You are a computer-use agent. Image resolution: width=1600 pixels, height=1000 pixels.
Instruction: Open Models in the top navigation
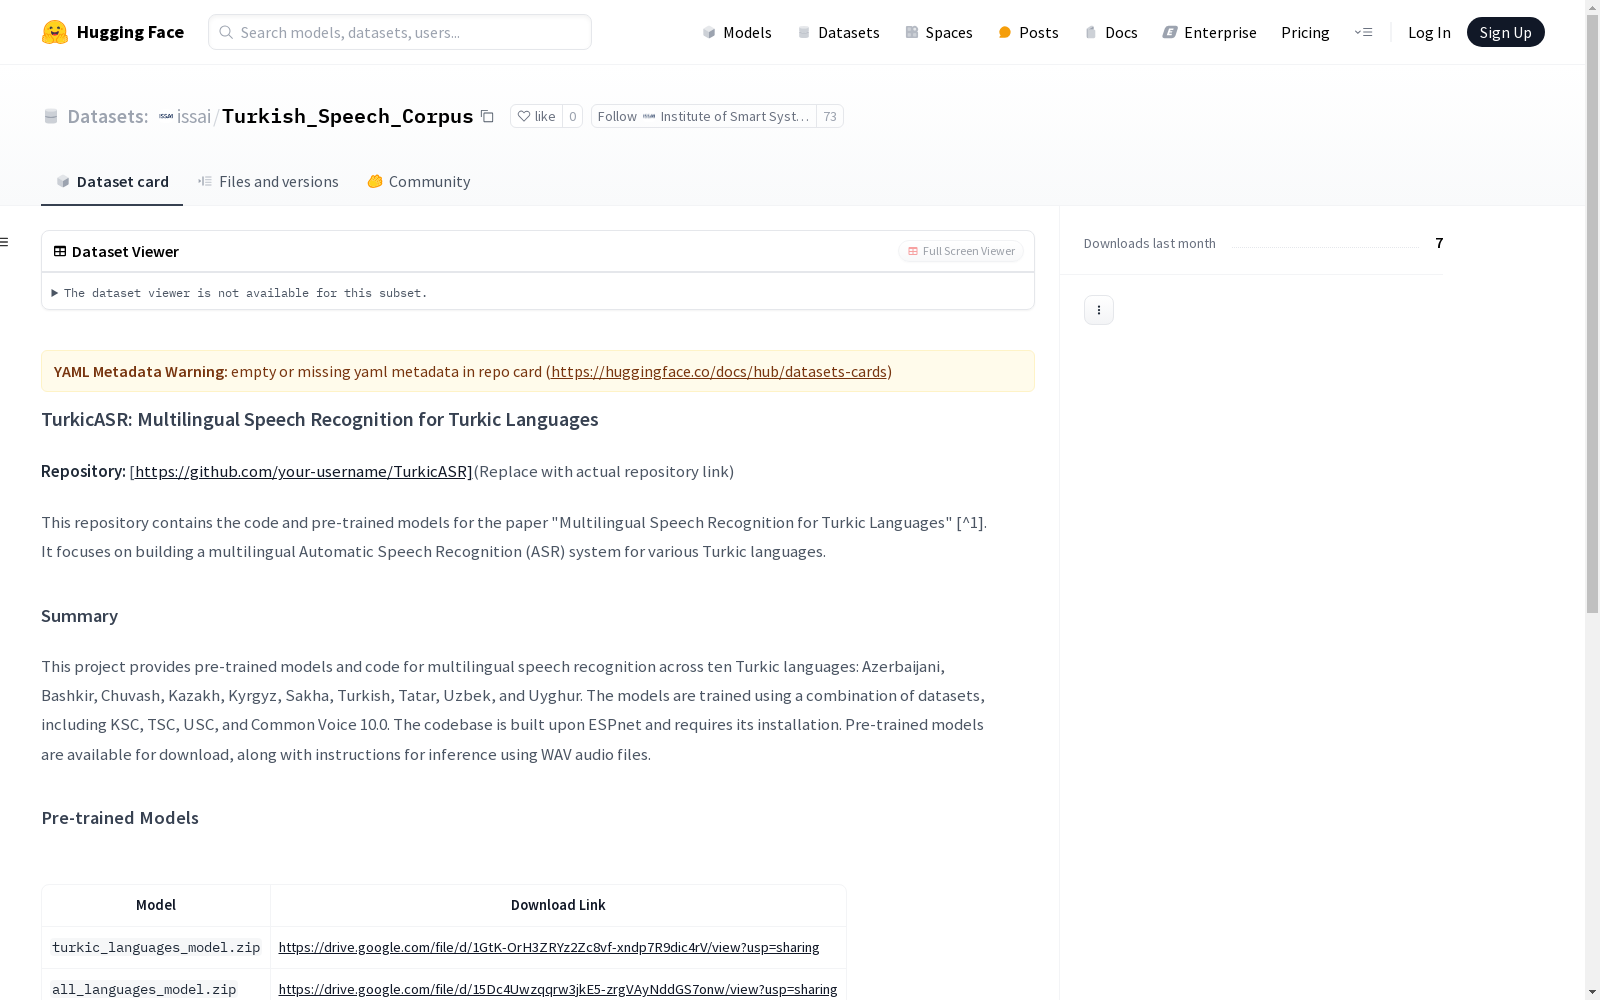[737, 32]
